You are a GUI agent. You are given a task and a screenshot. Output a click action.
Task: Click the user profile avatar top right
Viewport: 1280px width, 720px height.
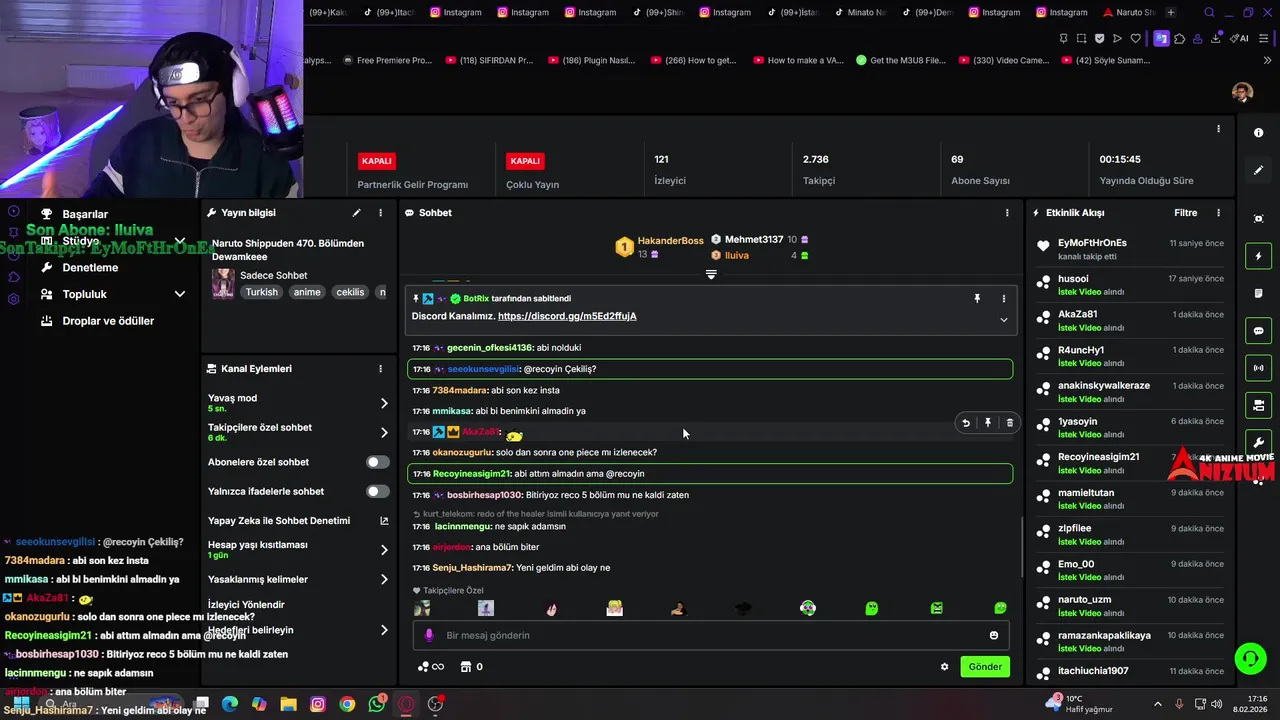pos(1242,93)
